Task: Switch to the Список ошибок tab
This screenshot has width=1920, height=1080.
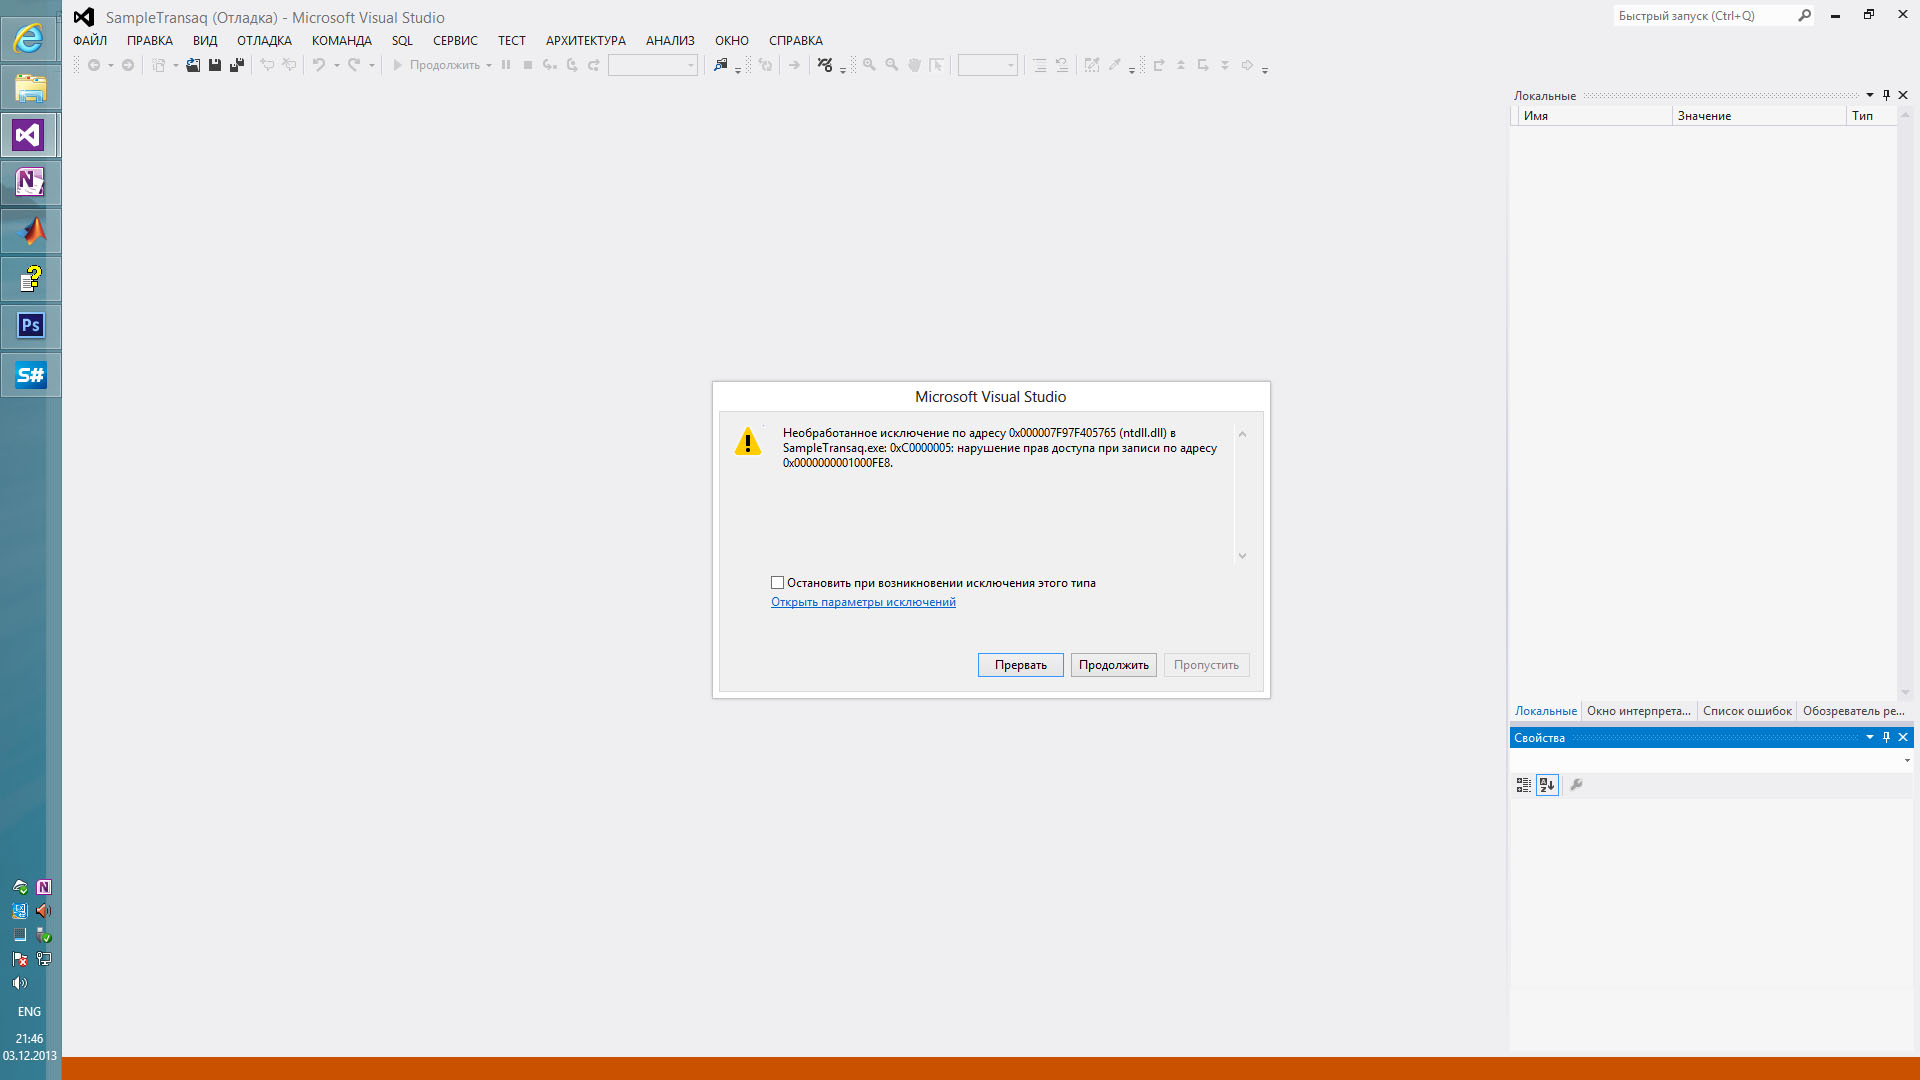Action: pos(1746,711)
